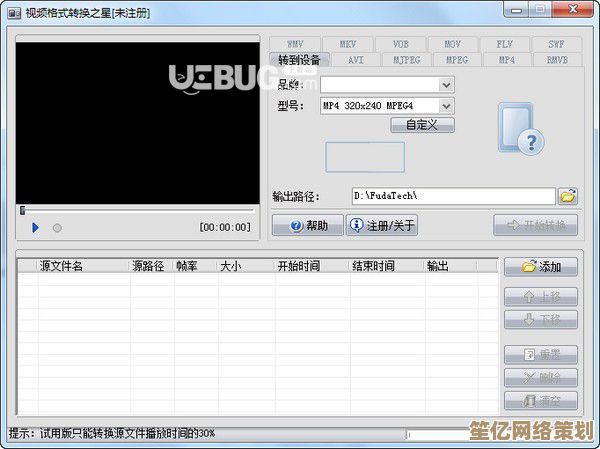Click the gray stop button beside play
Viewport: 600px width, 449px height.
57,228
